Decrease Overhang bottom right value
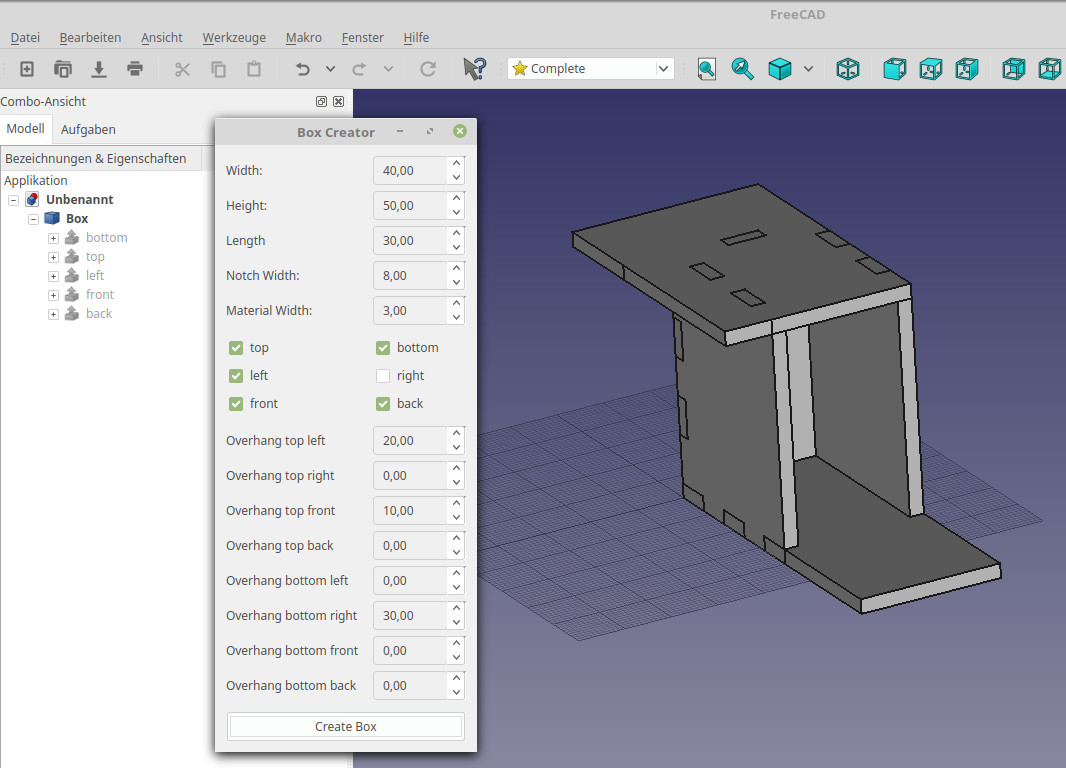The width and height of the screenshot is (1066, 768). [456, 623]
